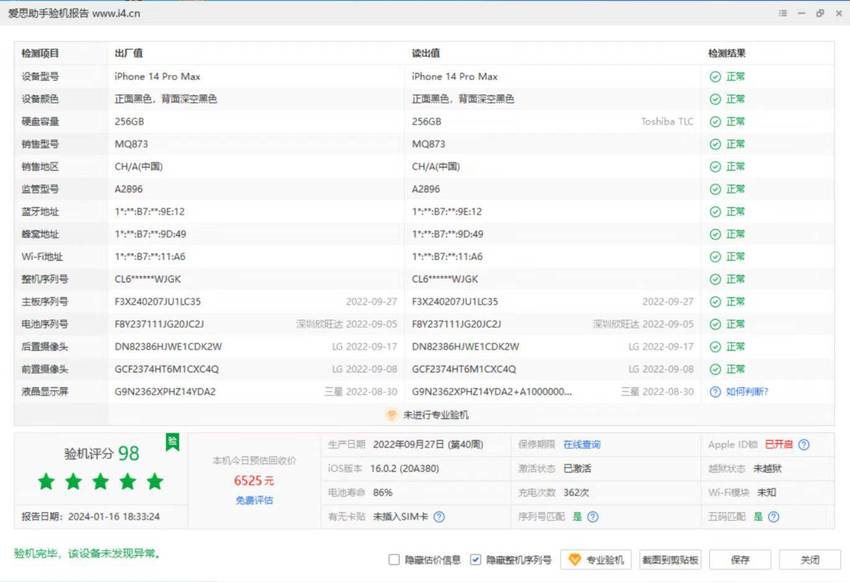Image resolution: width=850 pixels, height=582 pixels.
Task: Click the green check icon for 后置摄像头
Action: coord(715,346)
